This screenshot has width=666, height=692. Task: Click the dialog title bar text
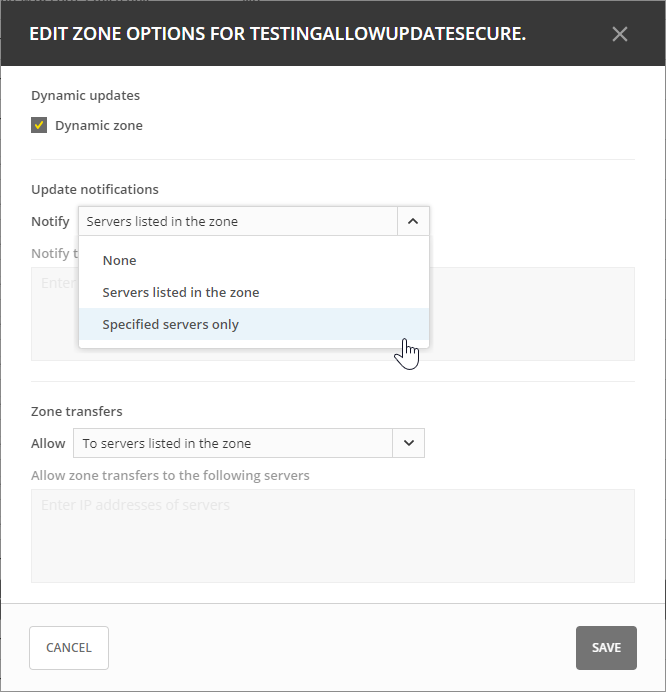tap(277, 34)
